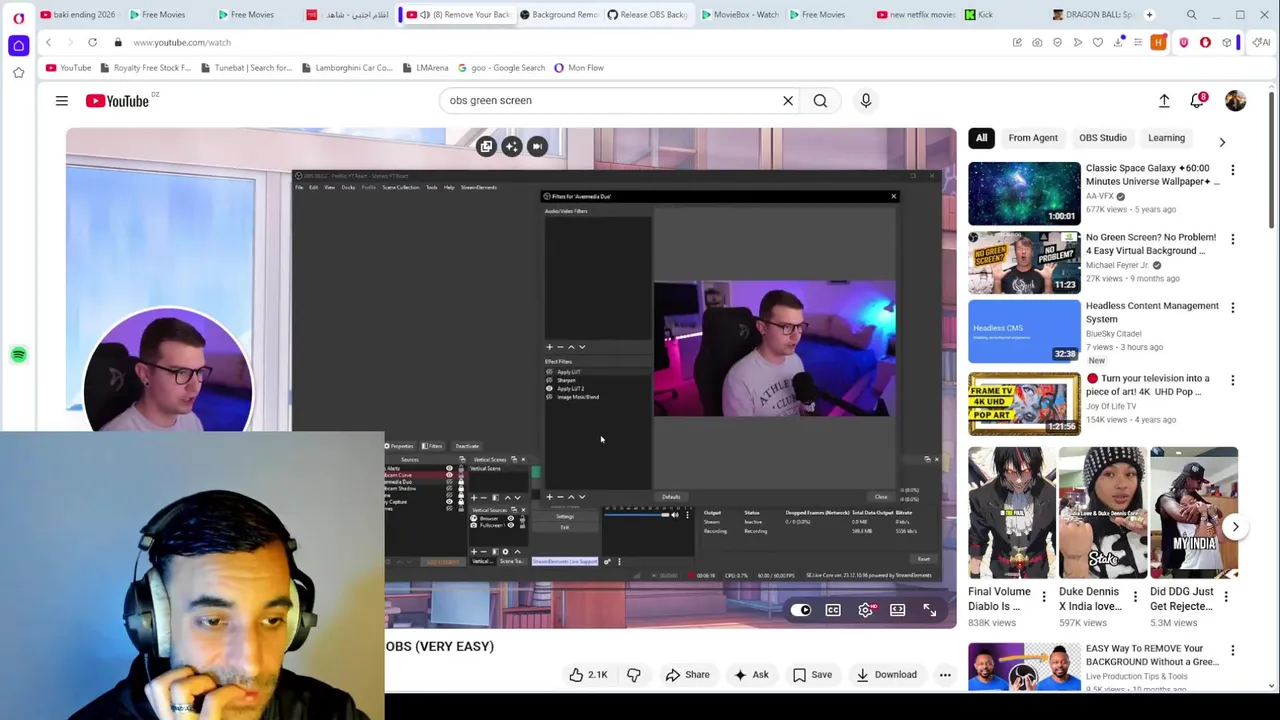Open the account avatar menu

tap(1236, 100)
